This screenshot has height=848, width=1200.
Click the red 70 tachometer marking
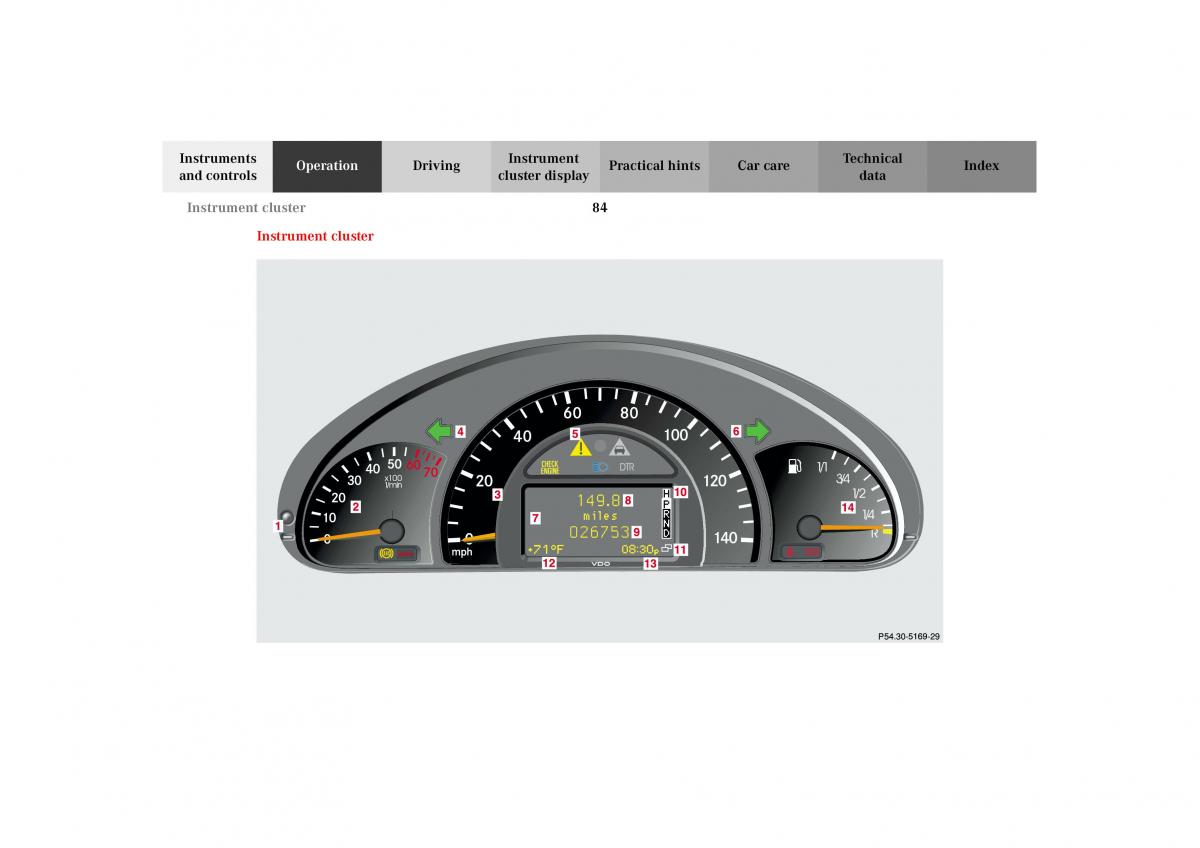[430, 471]
